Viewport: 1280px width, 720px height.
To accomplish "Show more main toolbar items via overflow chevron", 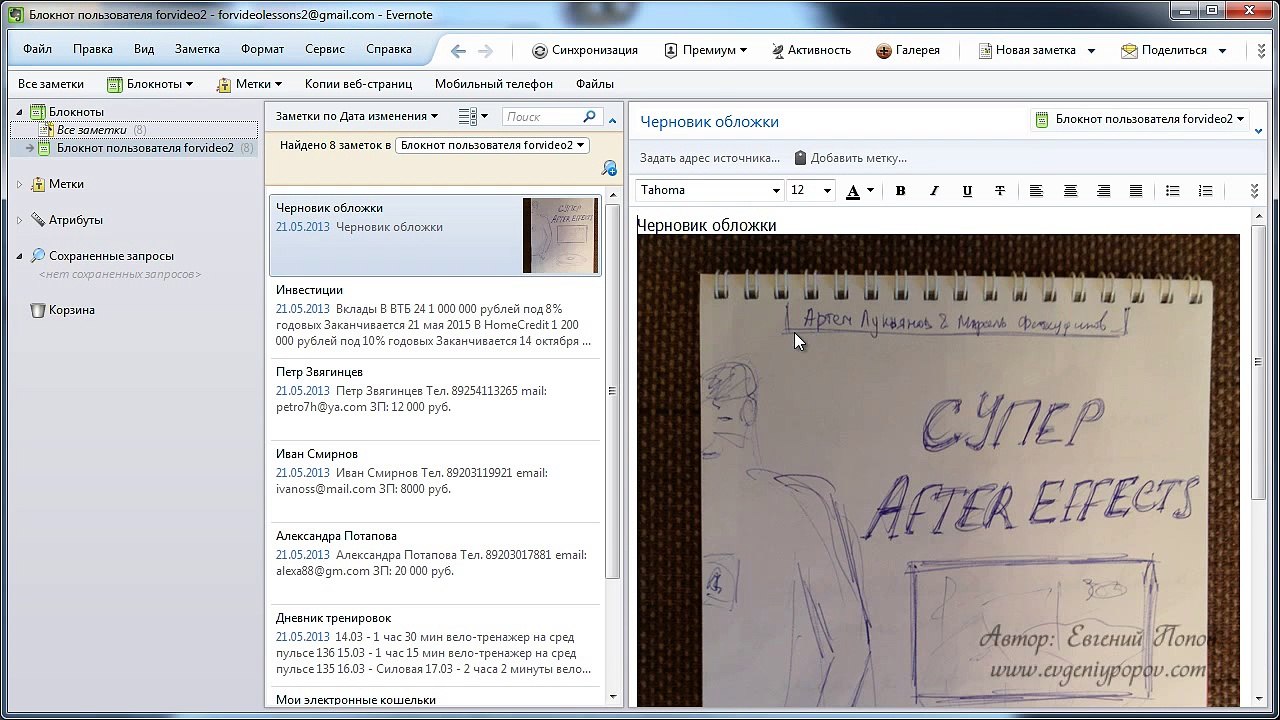I will tap(1263, 50).
